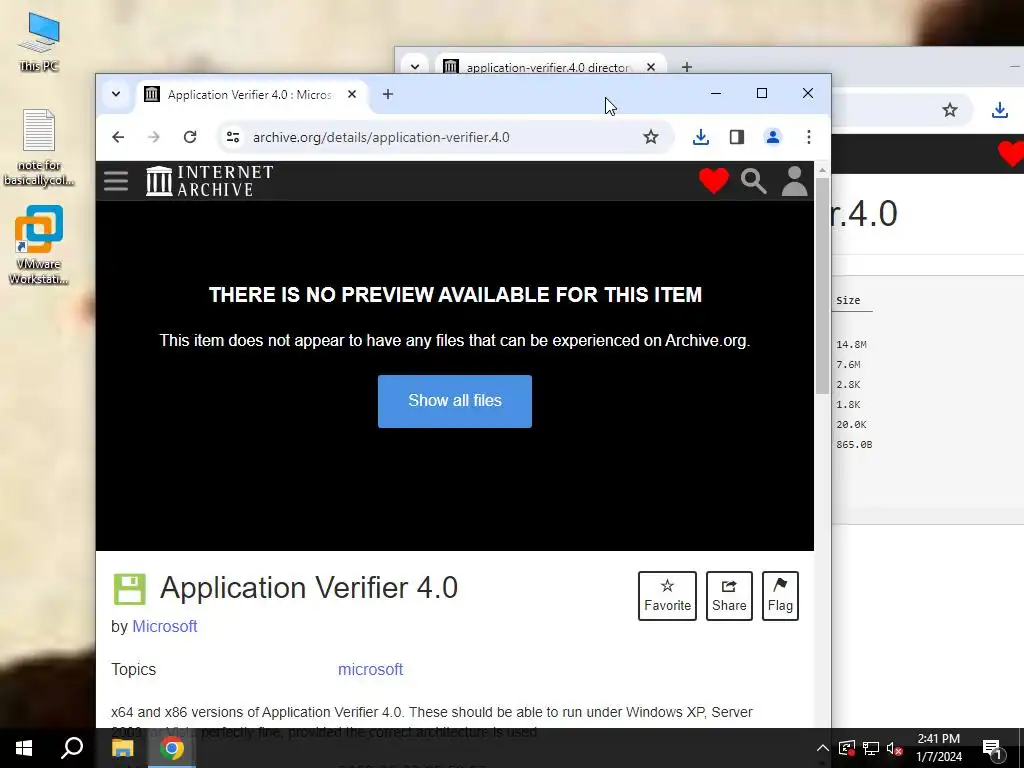The width and height of the screenshot is (1024, 768).
Task: Bookmark star in background Chrome window
Action: pos(950,110)
